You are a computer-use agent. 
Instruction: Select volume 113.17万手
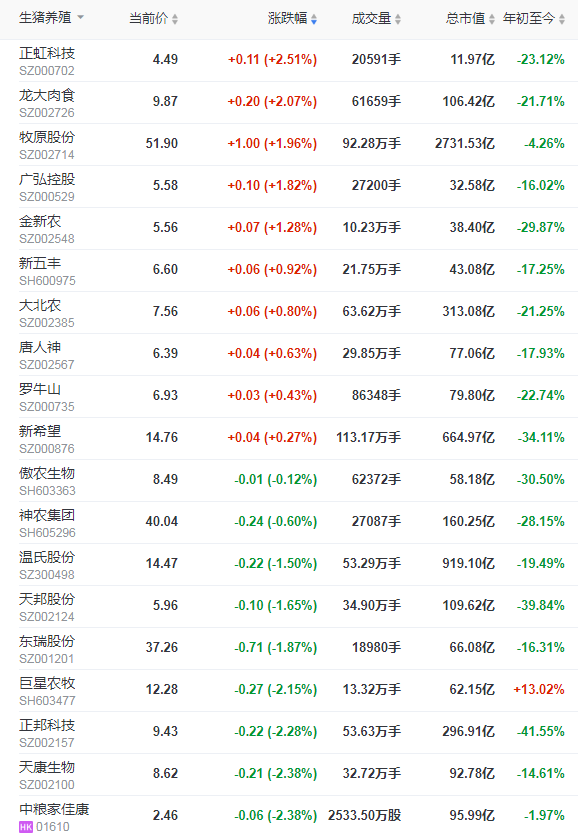tap(368, 438)
